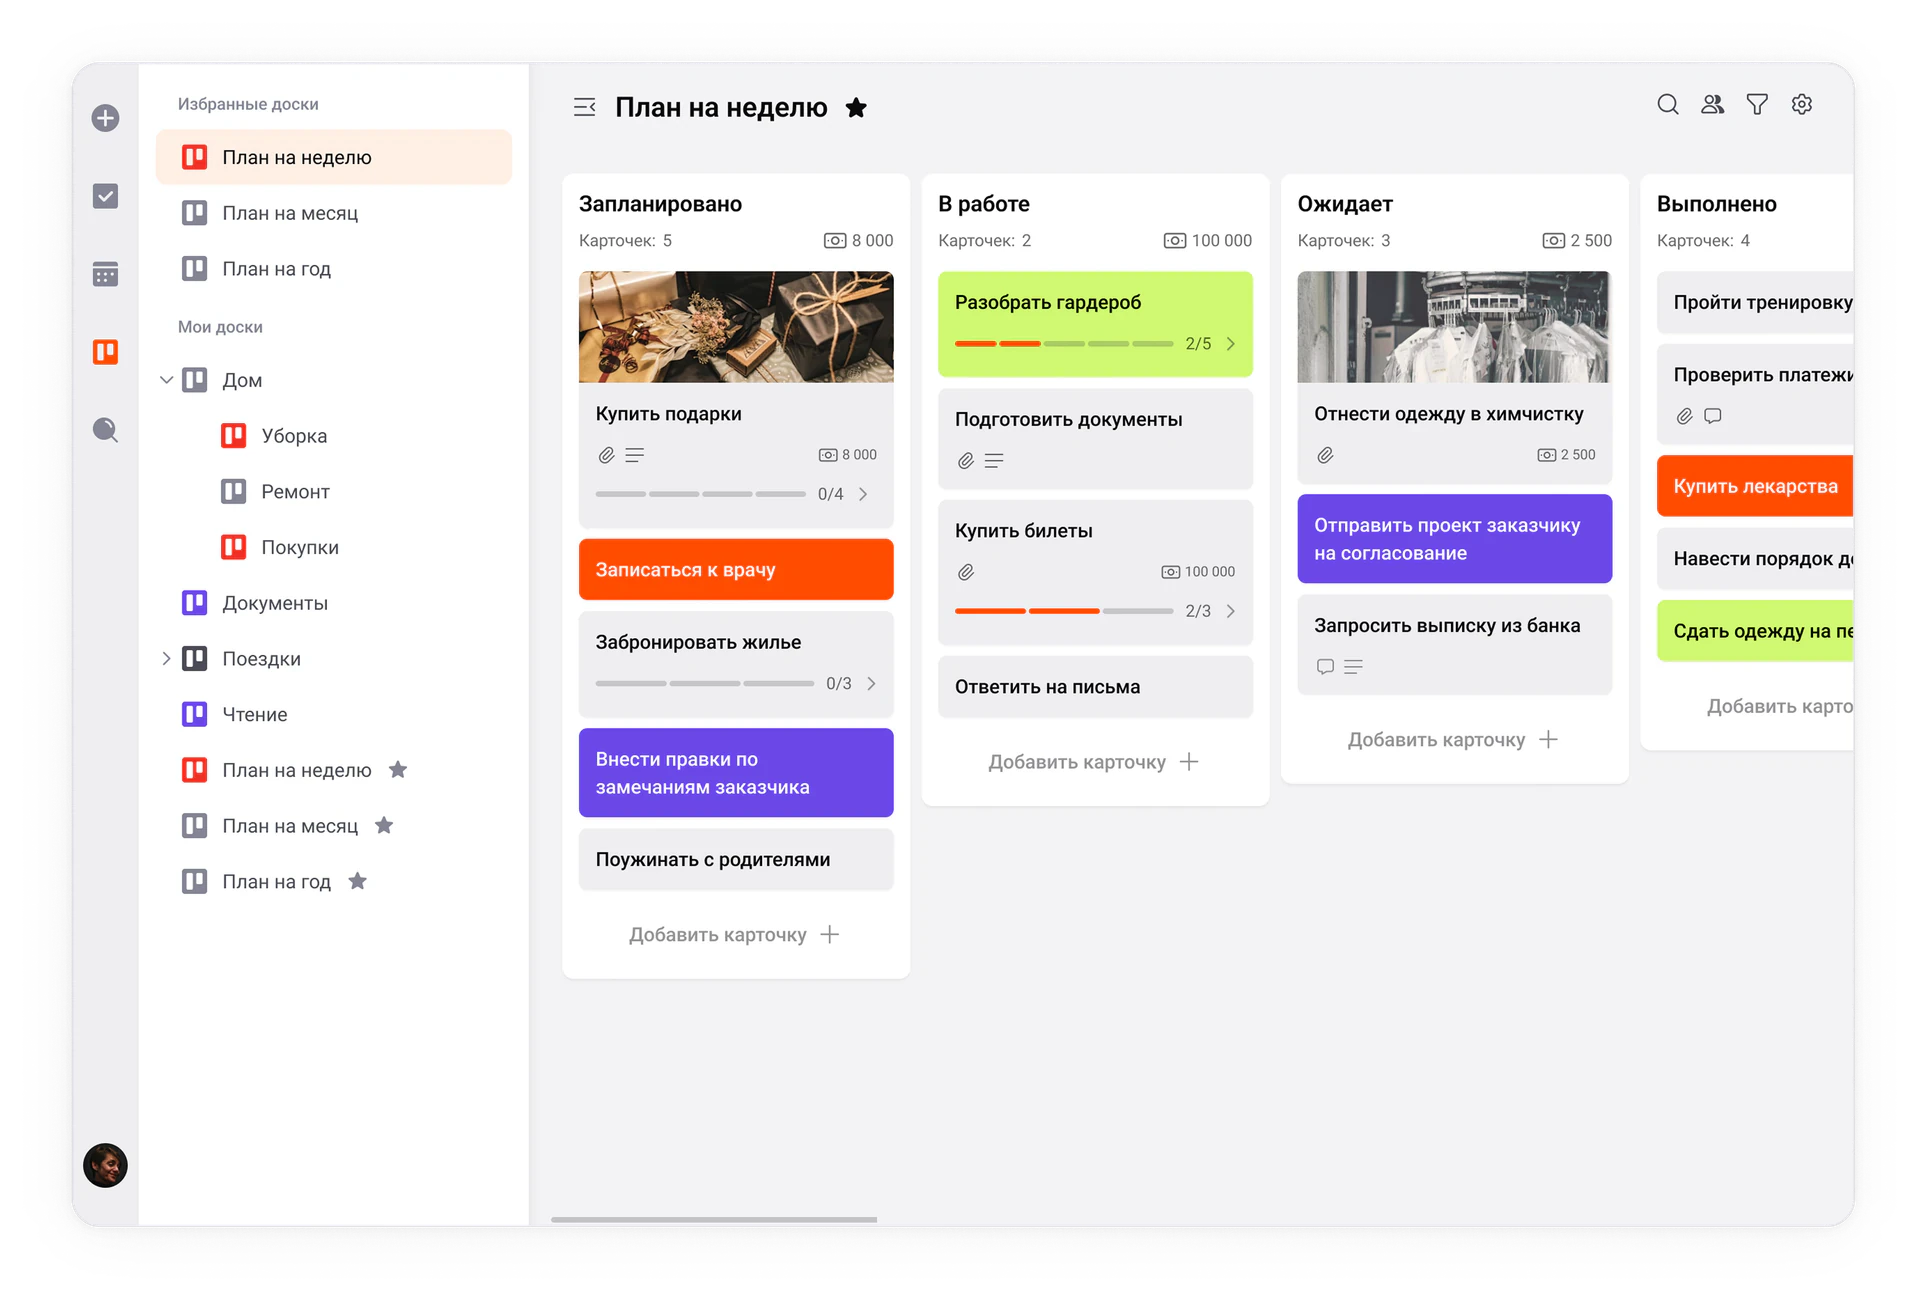Open the purple card Отправить проект заказчику
Screen dimensions: 1920x1301
1454,539
